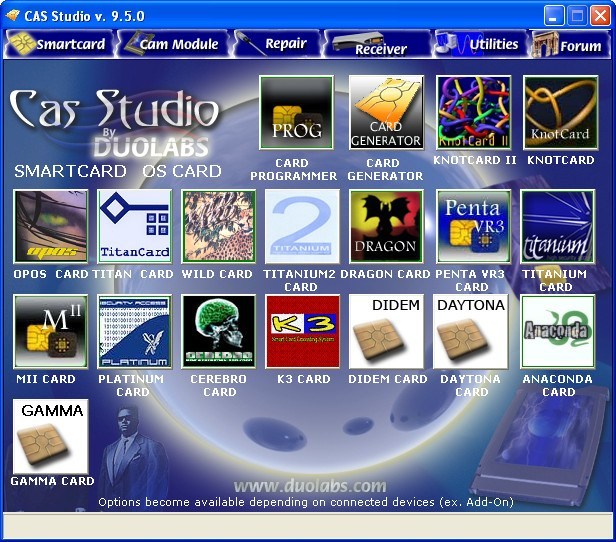Choose the TitanCard icon

(x=134, y=226)
